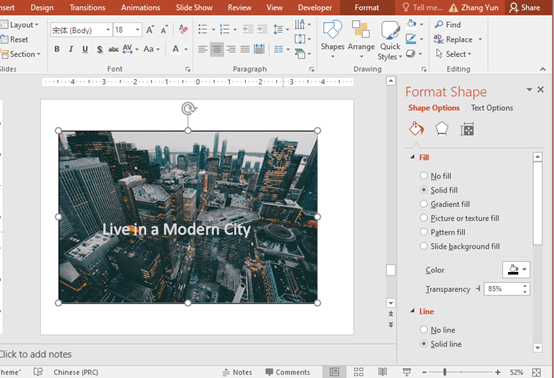The image size is (554, 378).
Task: Open the Animations tab
Action: 140,7
